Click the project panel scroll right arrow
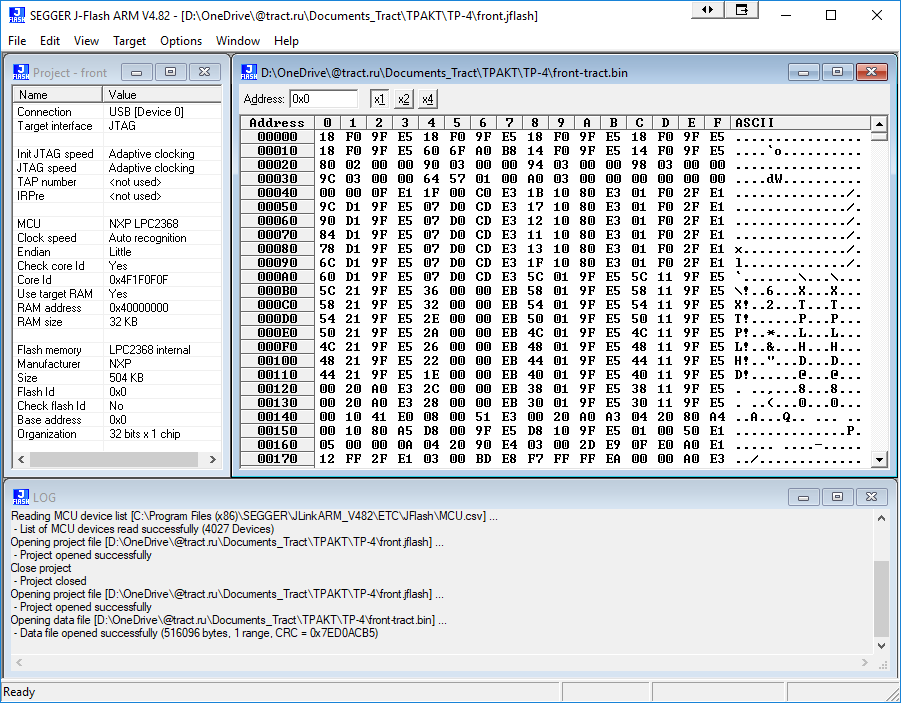The width and height of the screenshot is (901, 703). click(213, 459)
